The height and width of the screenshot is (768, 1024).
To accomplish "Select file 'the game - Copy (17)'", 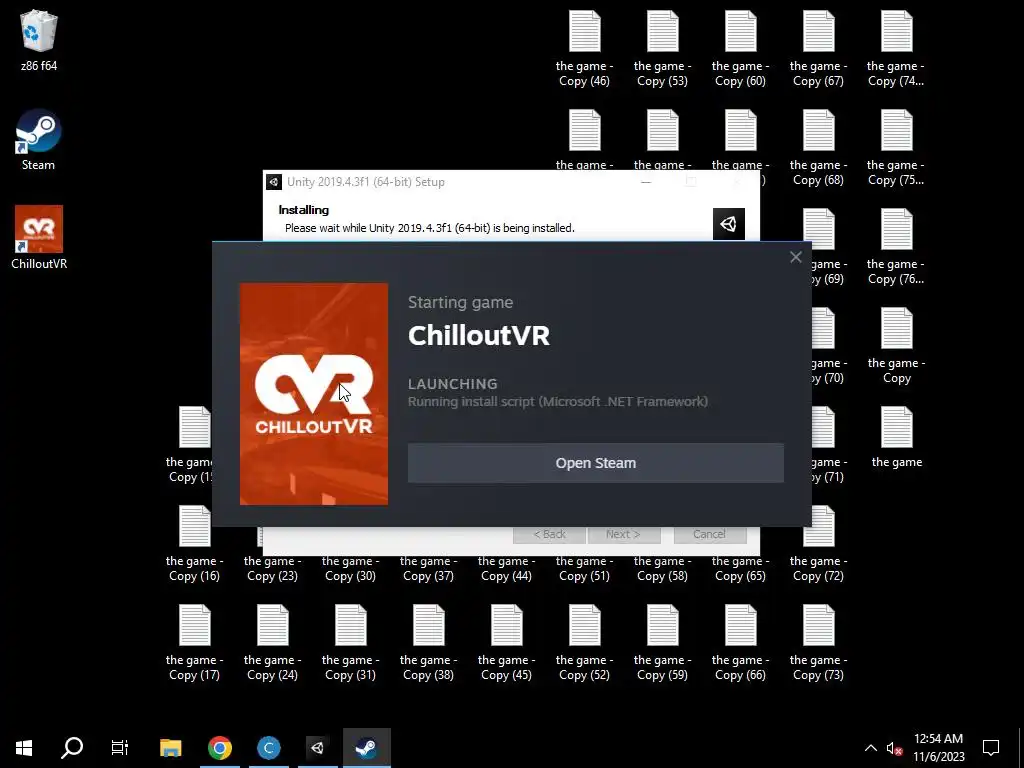I will click(x=194, y=643).
